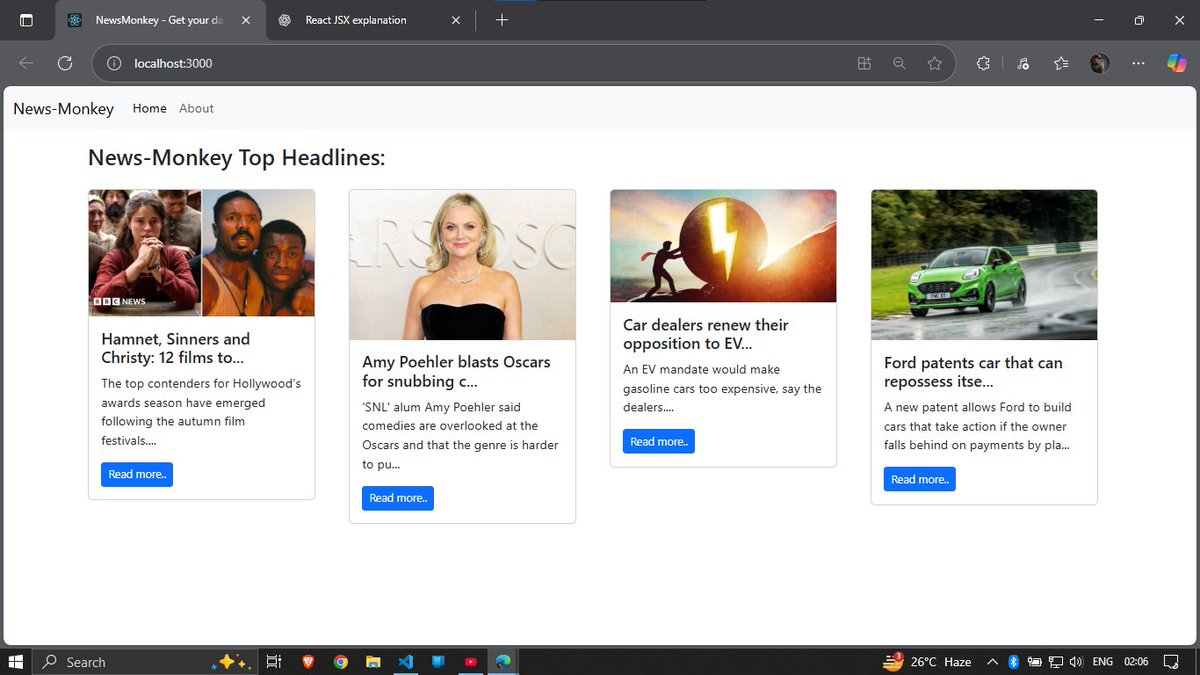Click the Amy Poehler photo thumbnail
Viewport: 1200px width, 675px height.
463,265
